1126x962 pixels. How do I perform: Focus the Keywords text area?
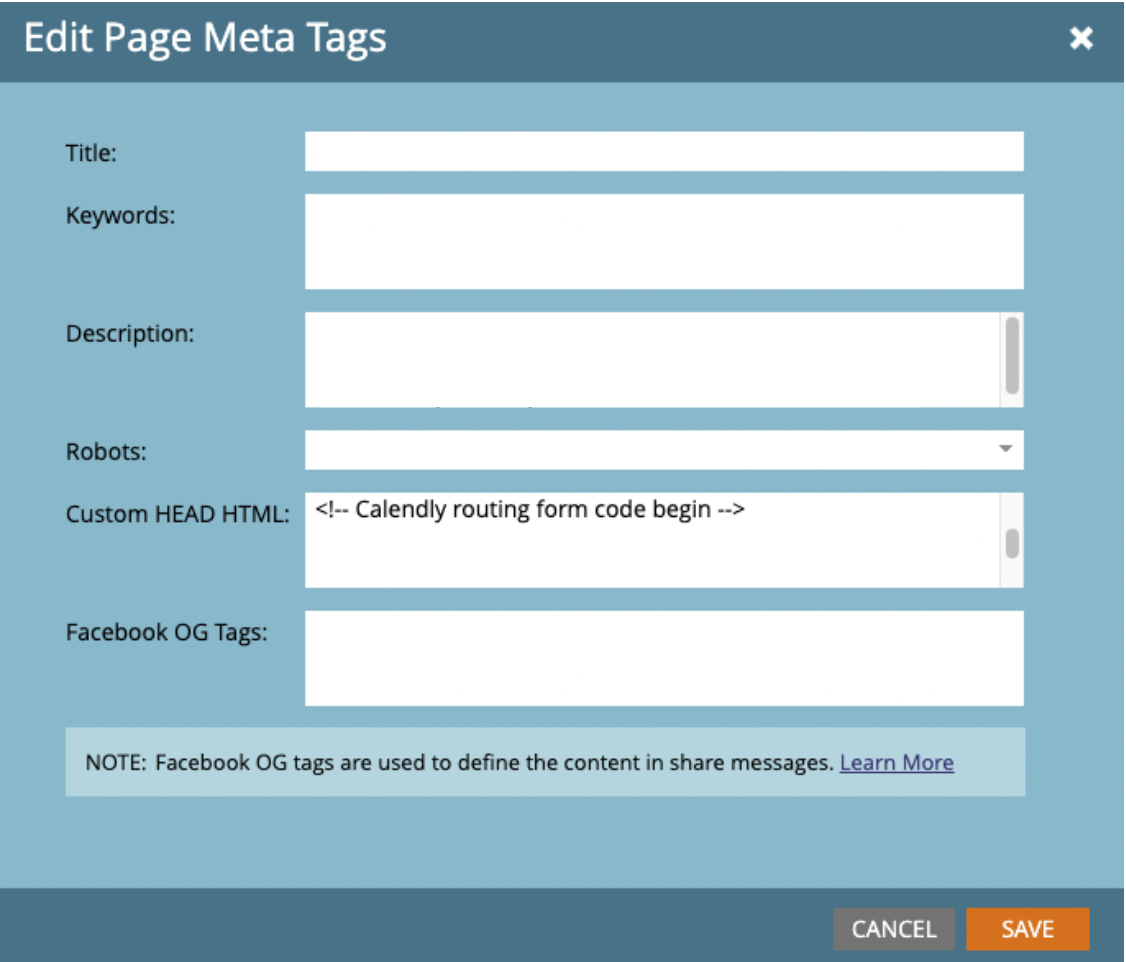663,241
